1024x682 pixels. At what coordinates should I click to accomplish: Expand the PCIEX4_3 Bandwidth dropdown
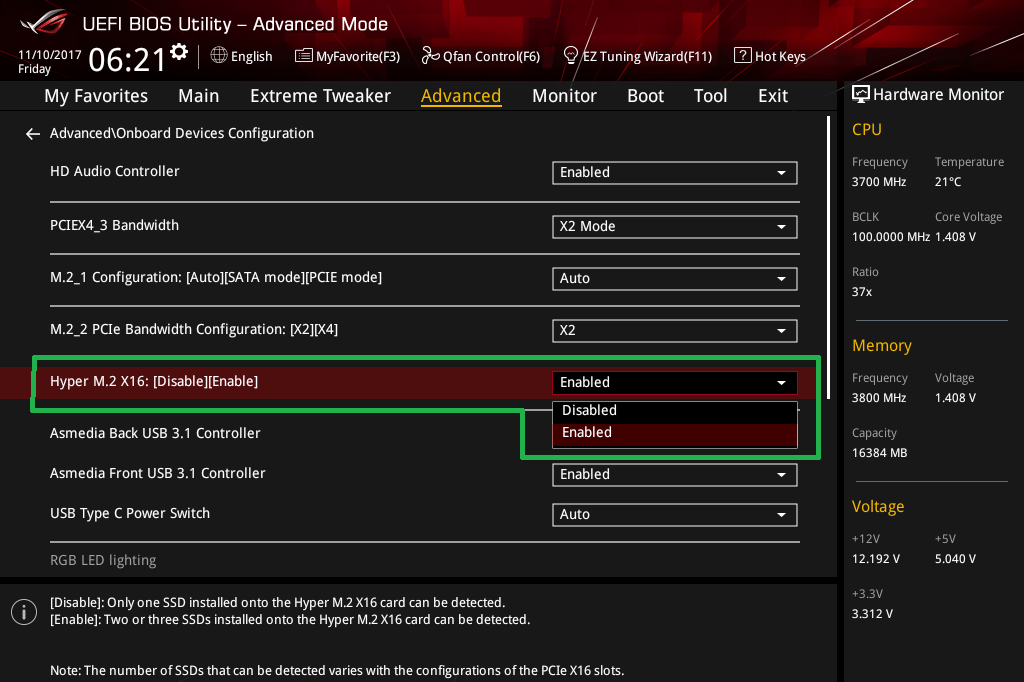[x=675, y=227]
